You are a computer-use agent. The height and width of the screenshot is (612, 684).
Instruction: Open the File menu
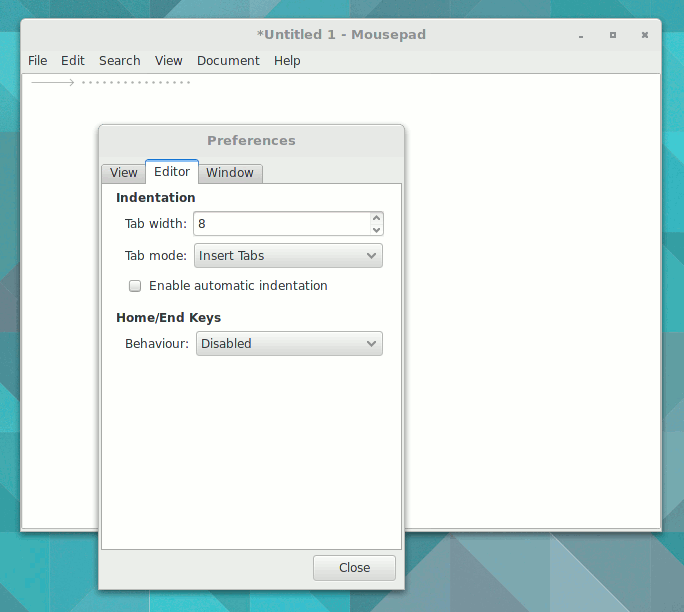point(37,61)
